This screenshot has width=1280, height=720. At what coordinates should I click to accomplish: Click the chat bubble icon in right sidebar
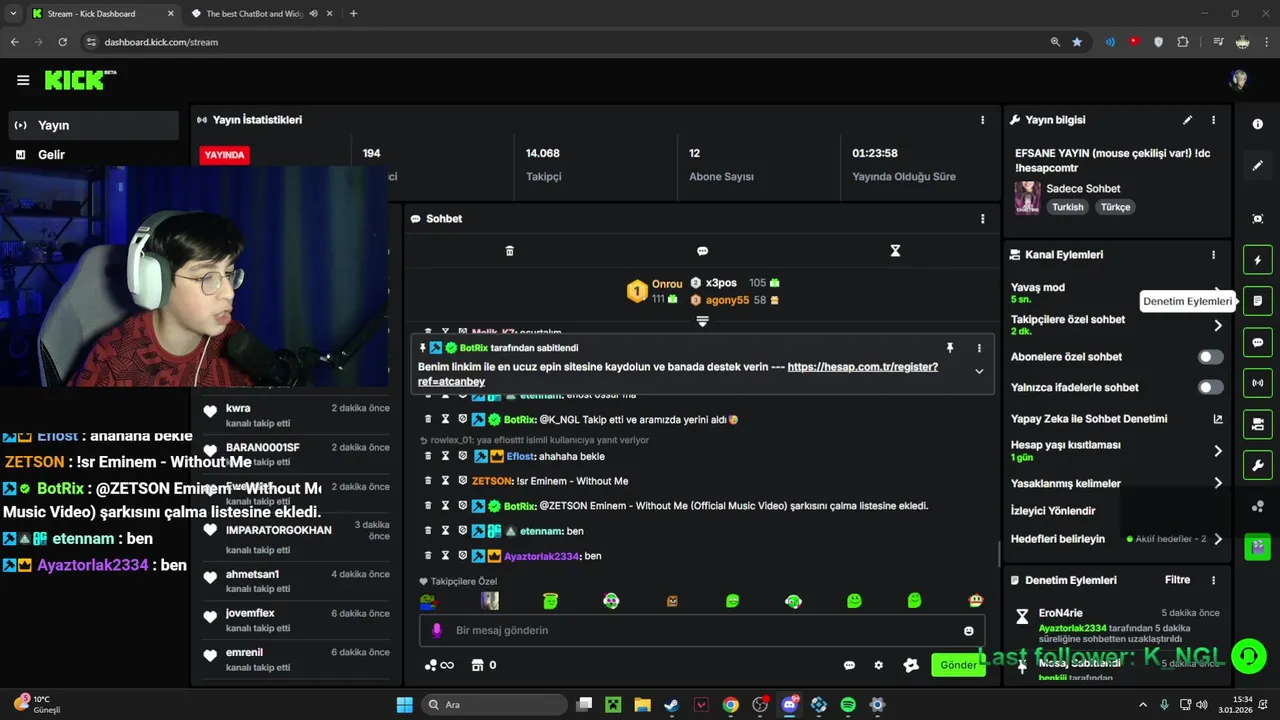[x=1257, y=342]
